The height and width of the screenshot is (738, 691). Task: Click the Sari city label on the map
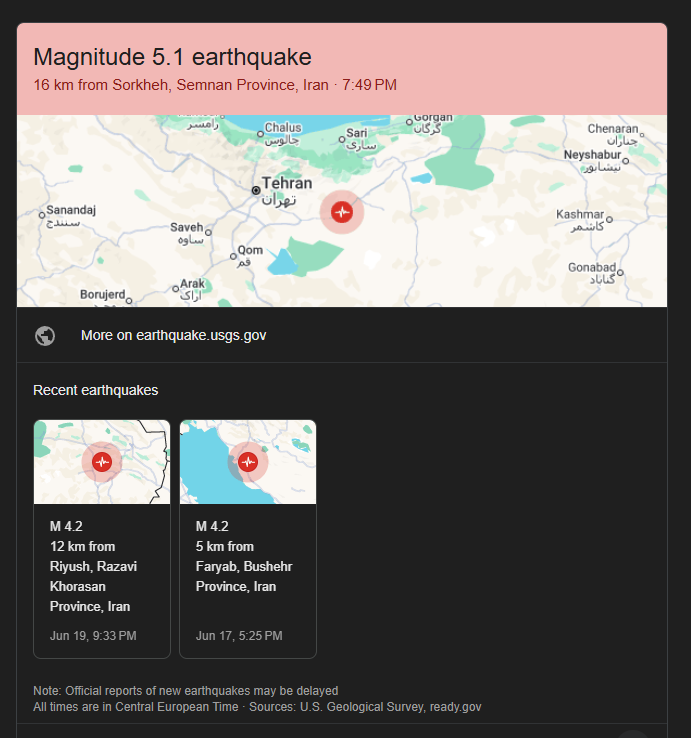pos(357,133)
